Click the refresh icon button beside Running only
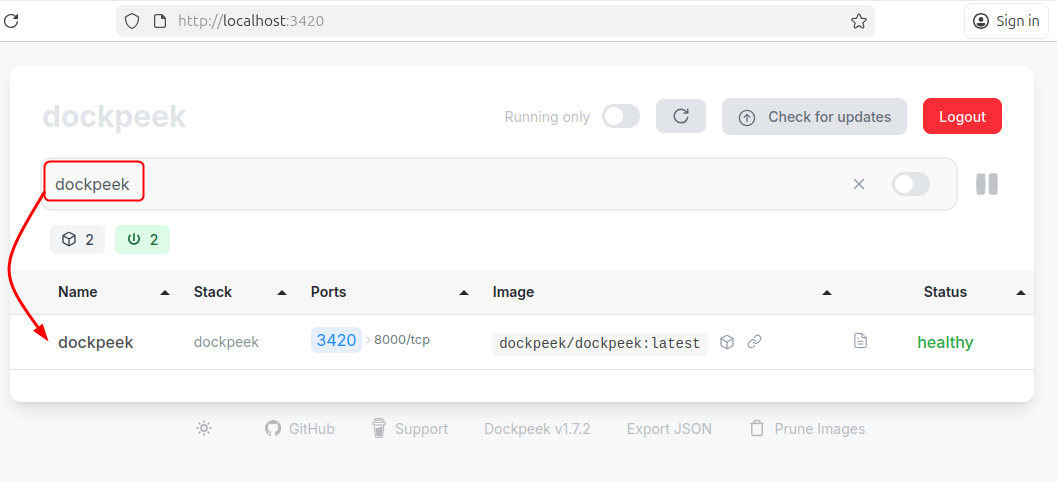The height and width of the screenshot is (481, 1057). click(681, 116)
